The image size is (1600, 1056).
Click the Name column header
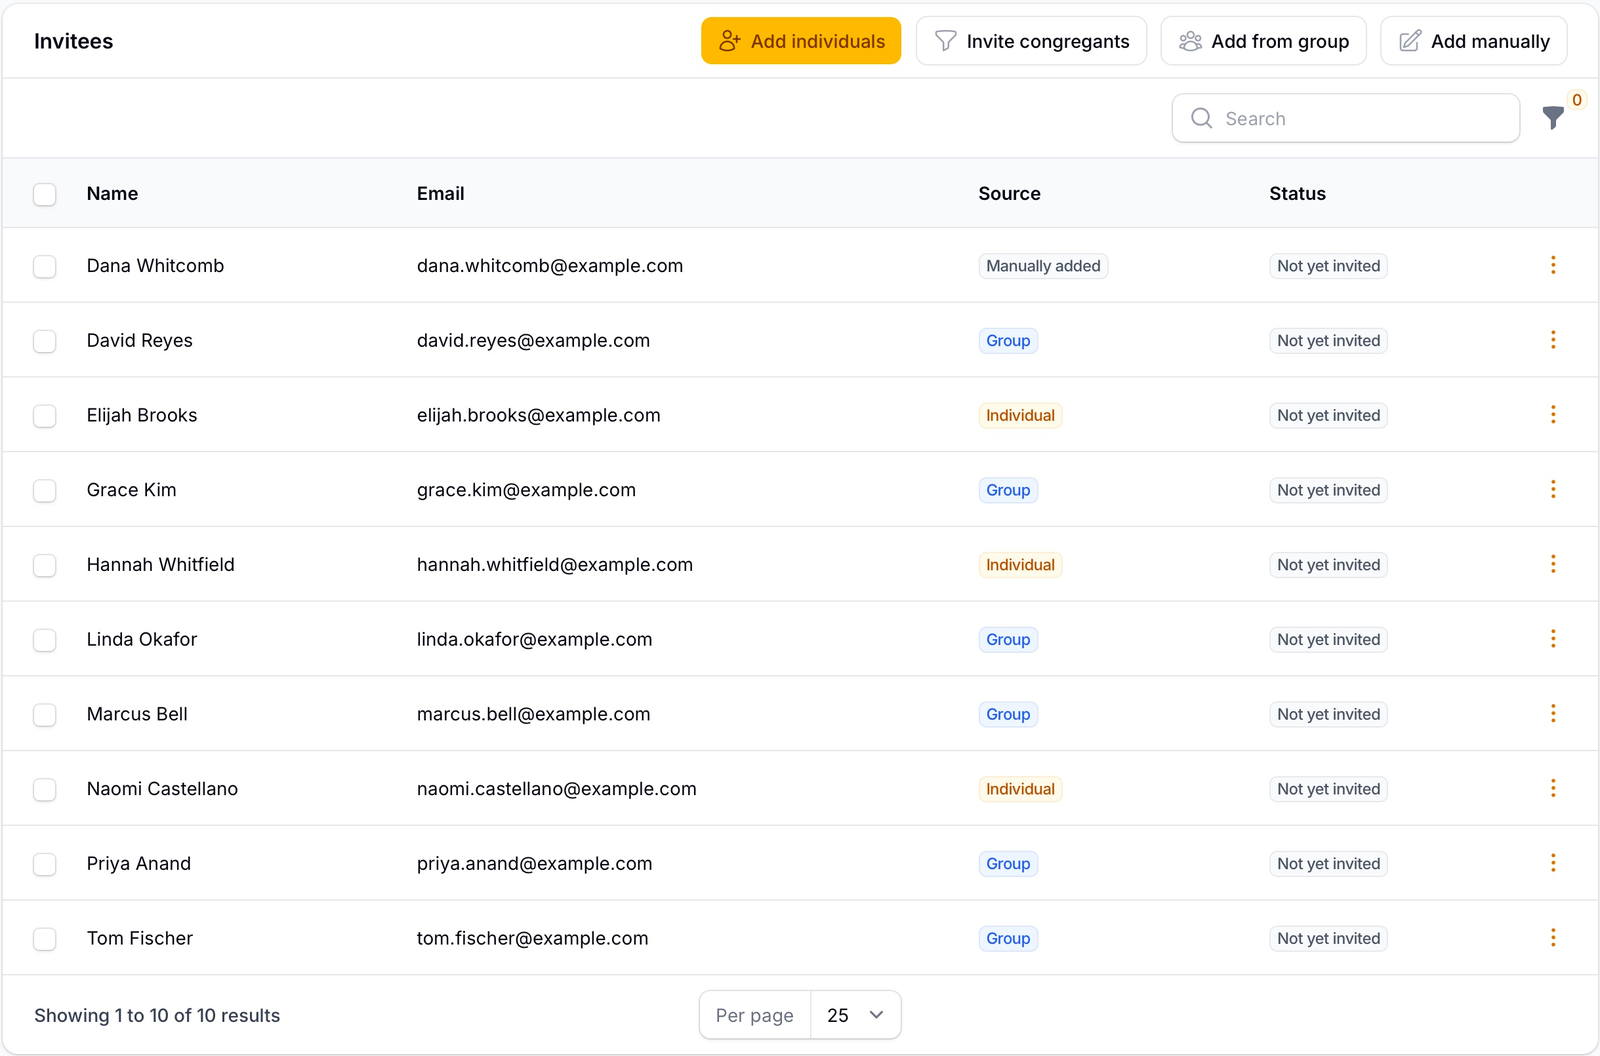point(112,194)
